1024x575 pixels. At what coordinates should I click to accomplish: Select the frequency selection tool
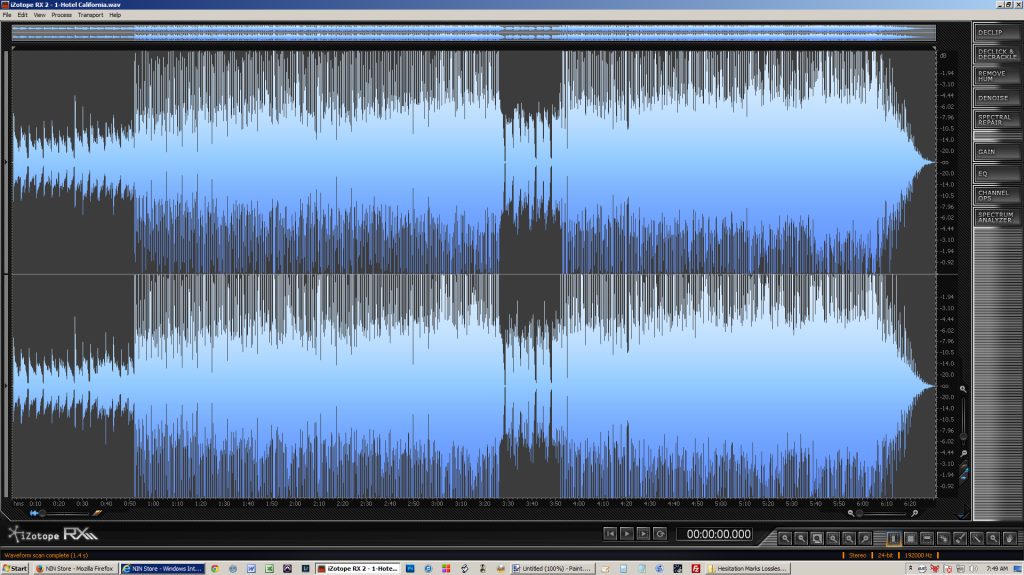pyautogui.click(x=927, y=538)
